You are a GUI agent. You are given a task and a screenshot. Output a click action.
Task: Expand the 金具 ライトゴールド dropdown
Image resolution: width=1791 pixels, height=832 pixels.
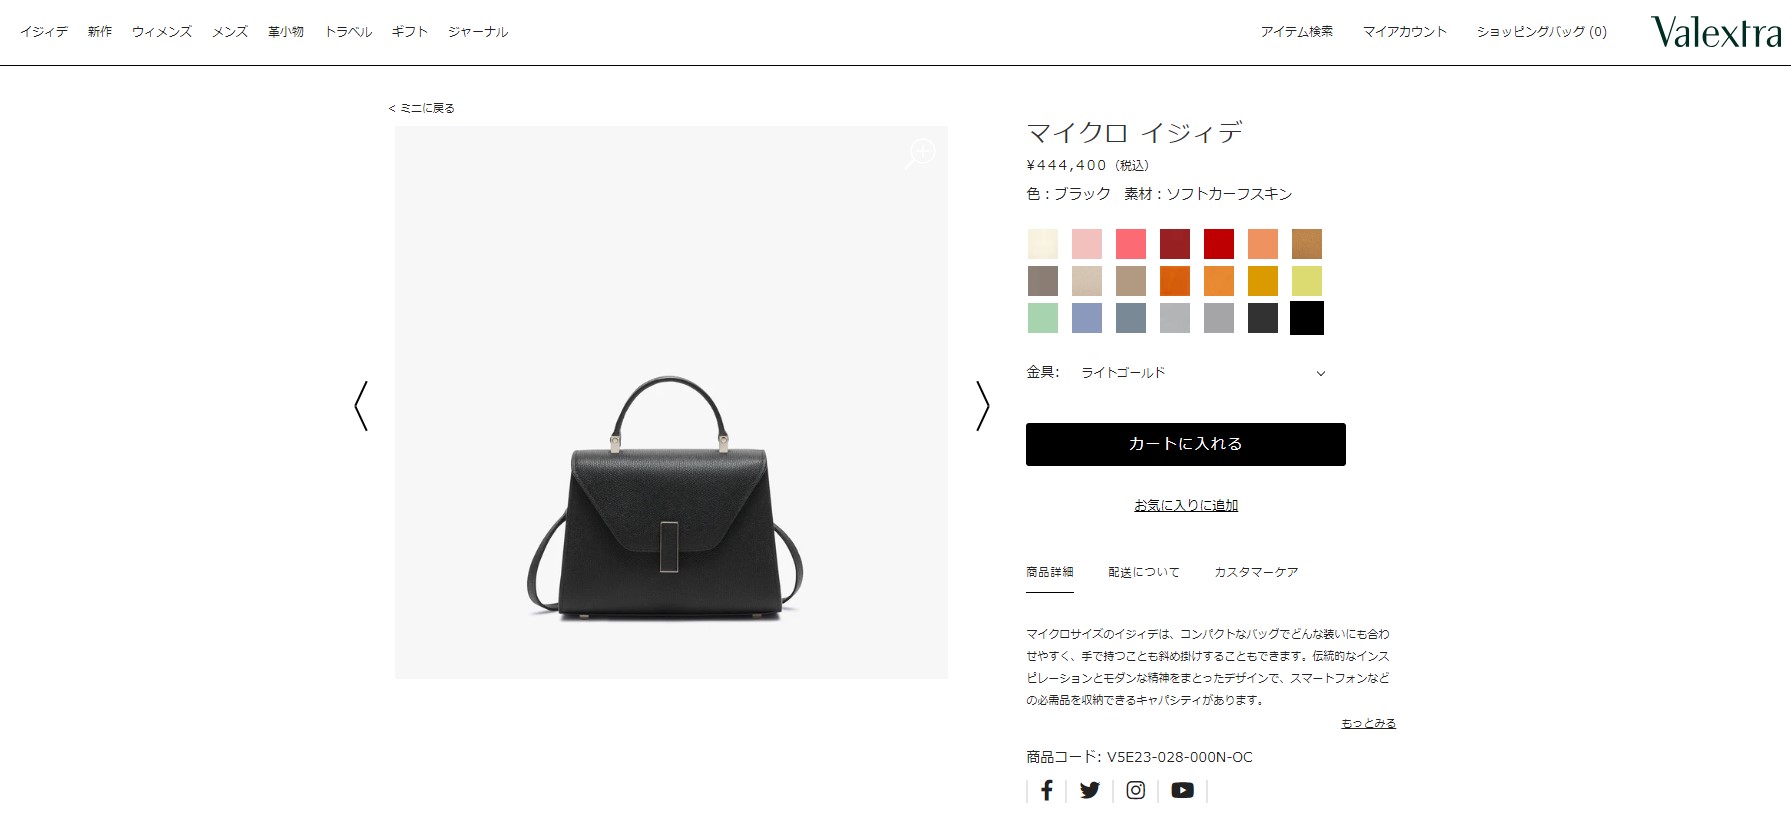(1186, 372)
